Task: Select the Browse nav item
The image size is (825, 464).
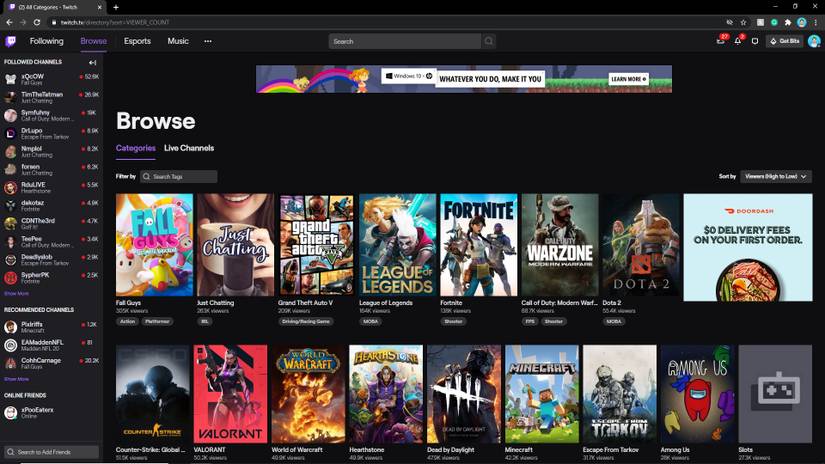Action: coord(94,41)
